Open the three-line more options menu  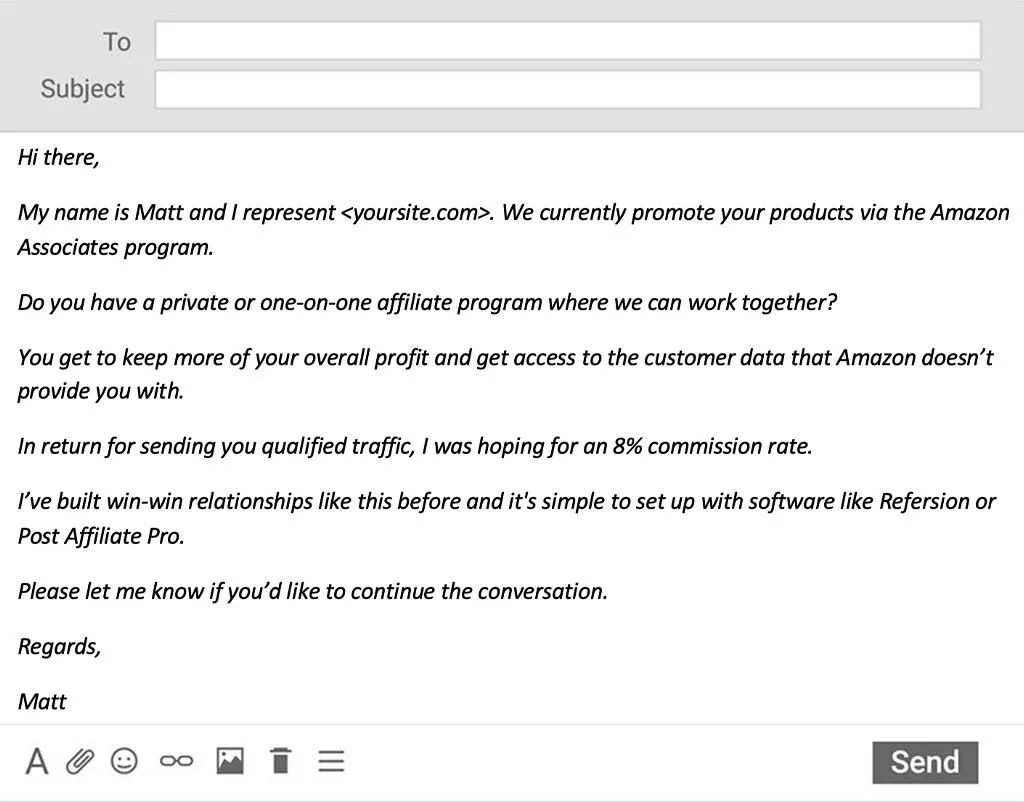[x=331, y=761]
